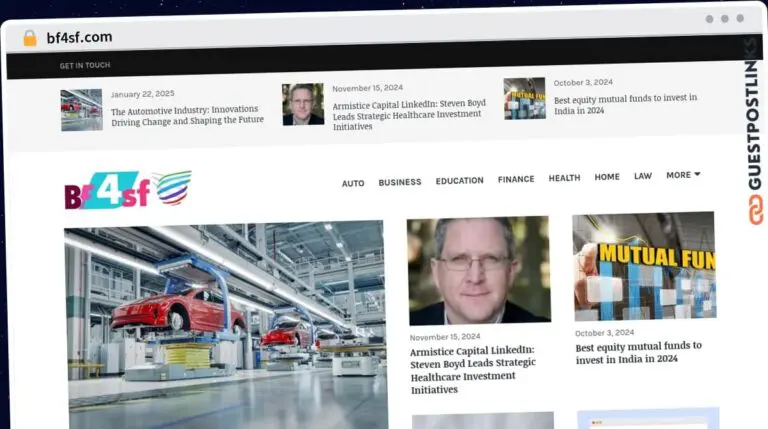Select the EDUCATION menu item
The width and height of the screenshot is (768, 429).
coord(459,181)
